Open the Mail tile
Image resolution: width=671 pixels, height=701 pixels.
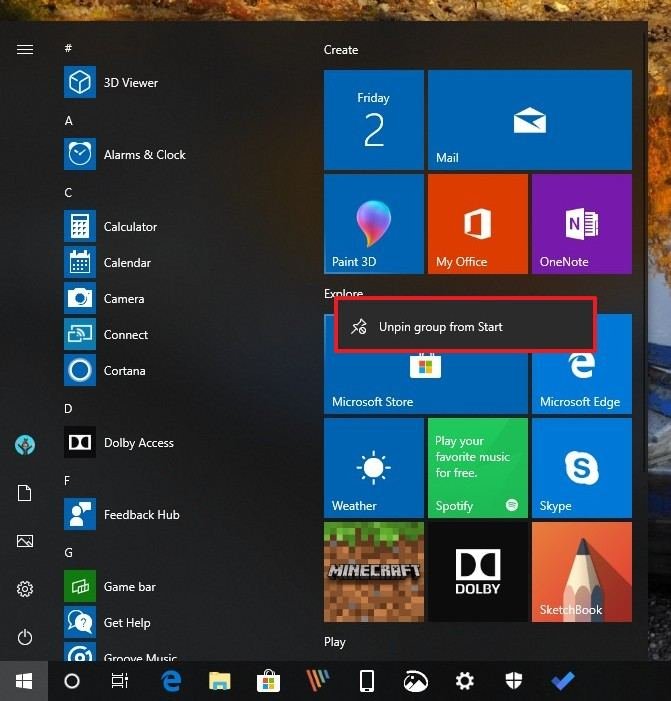click(x=529, y=120)
